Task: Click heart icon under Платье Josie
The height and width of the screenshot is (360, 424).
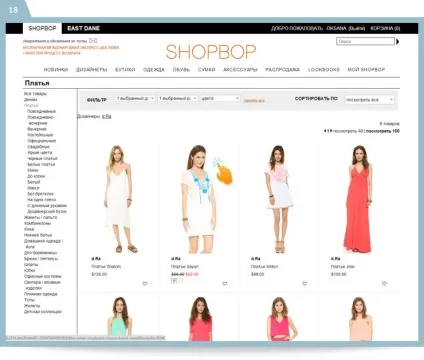Action: [x=384, y=284]
